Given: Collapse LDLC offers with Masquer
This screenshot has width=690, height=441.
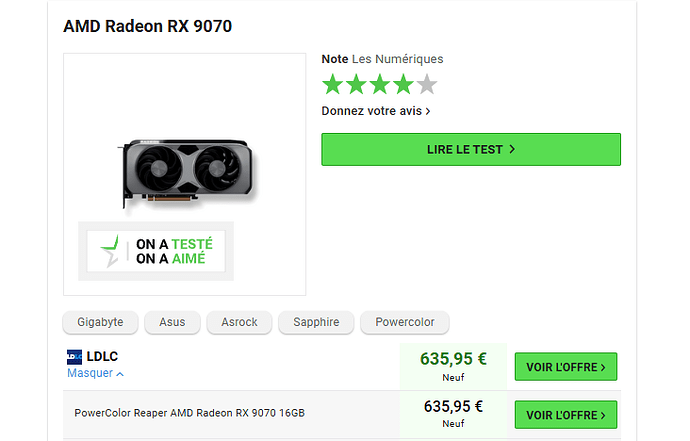Looking at the screenshot, I should tap(95, 373).
